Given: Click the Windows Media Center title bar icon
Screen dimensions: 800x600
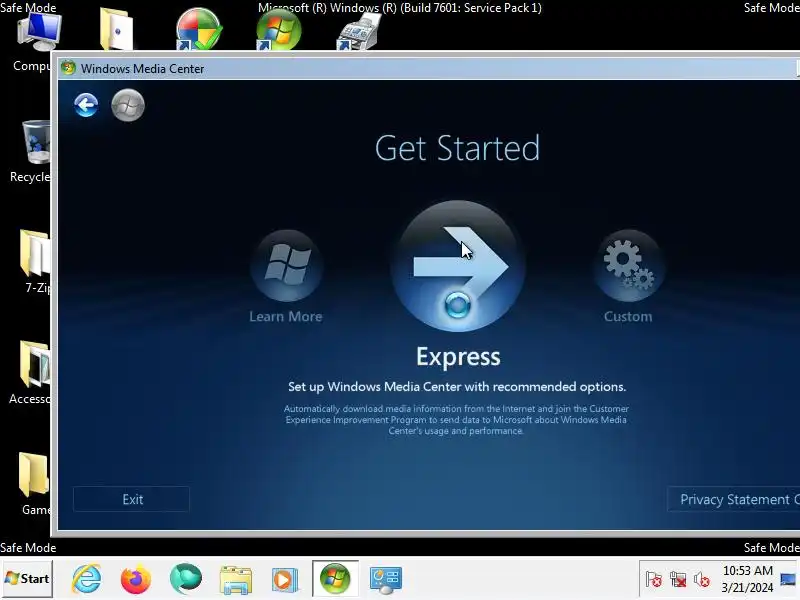Looking at the screenshot, I should click(x=68, y=68).
